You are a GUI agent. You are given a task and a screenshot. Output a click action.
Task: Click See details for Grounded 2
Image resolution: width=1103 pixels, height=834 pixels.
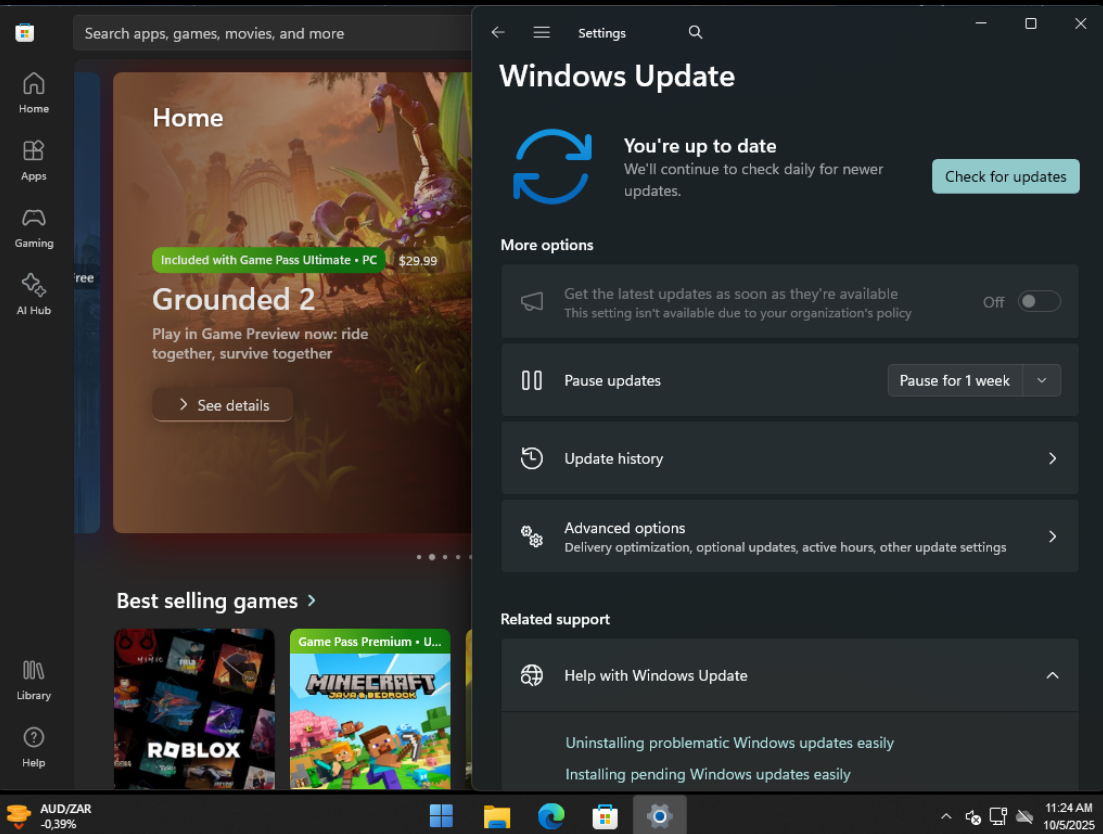click(222, 404)
